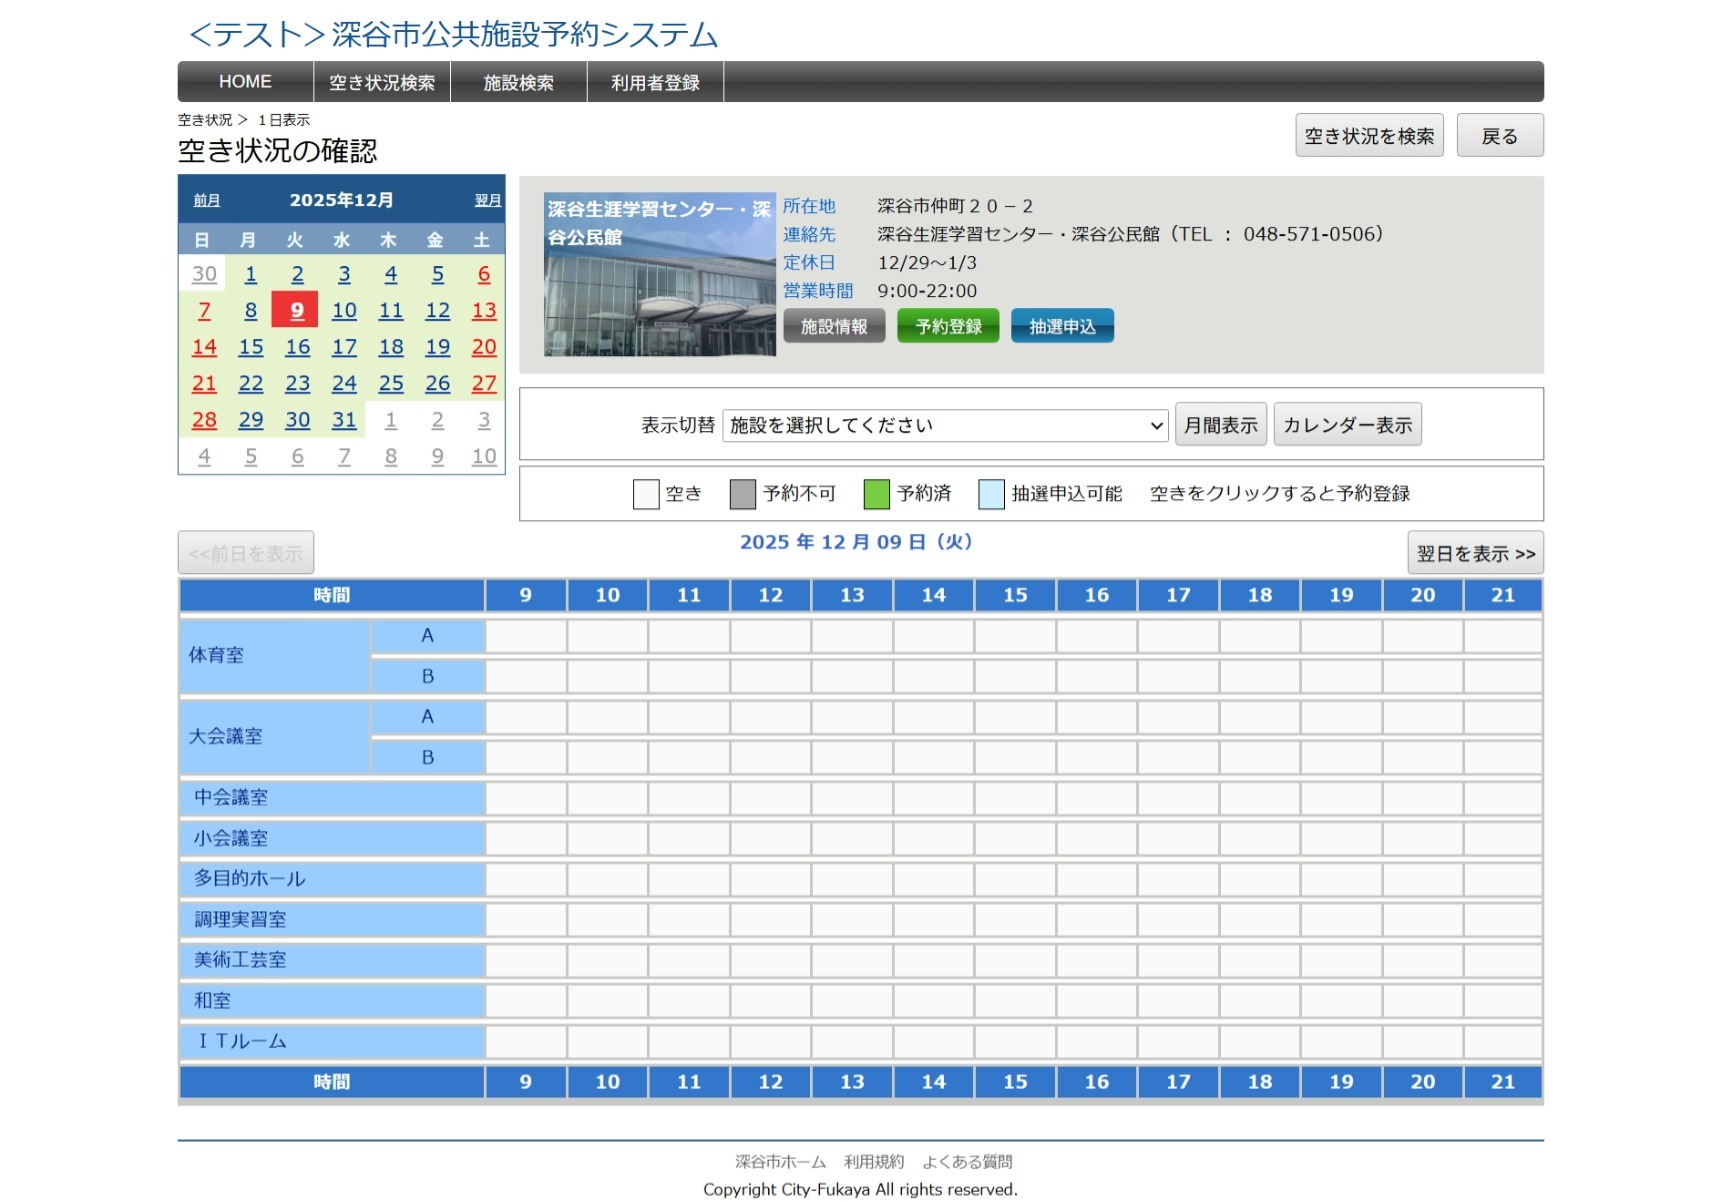Select December 25 in the calendar
The height and width of the screenshot is (1202, 1722).
pos(391,384)
